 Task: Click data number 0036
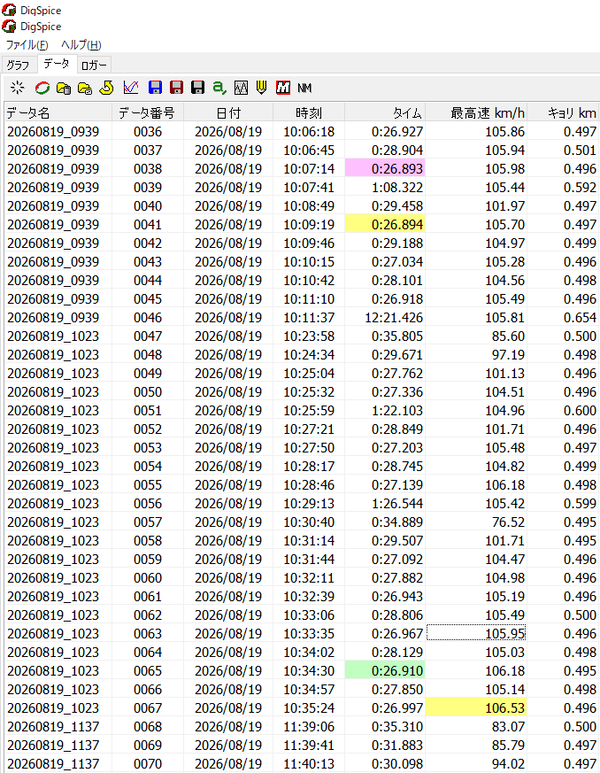coord(147,132)
